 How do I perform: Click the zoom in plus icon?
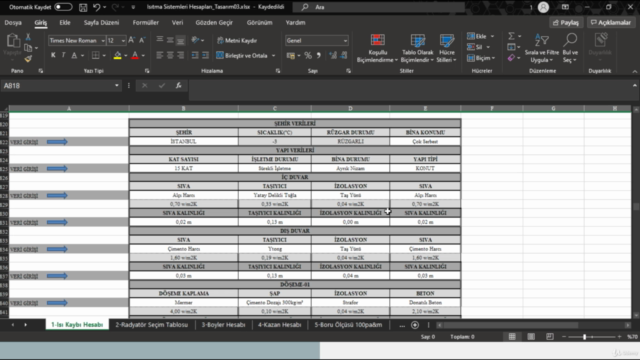619,337
